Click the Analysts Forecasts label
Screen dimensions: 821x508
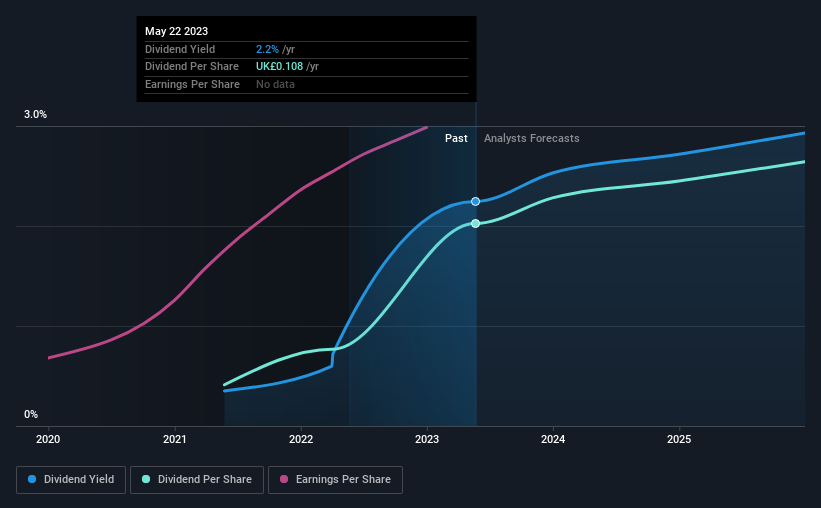(531, 138)
